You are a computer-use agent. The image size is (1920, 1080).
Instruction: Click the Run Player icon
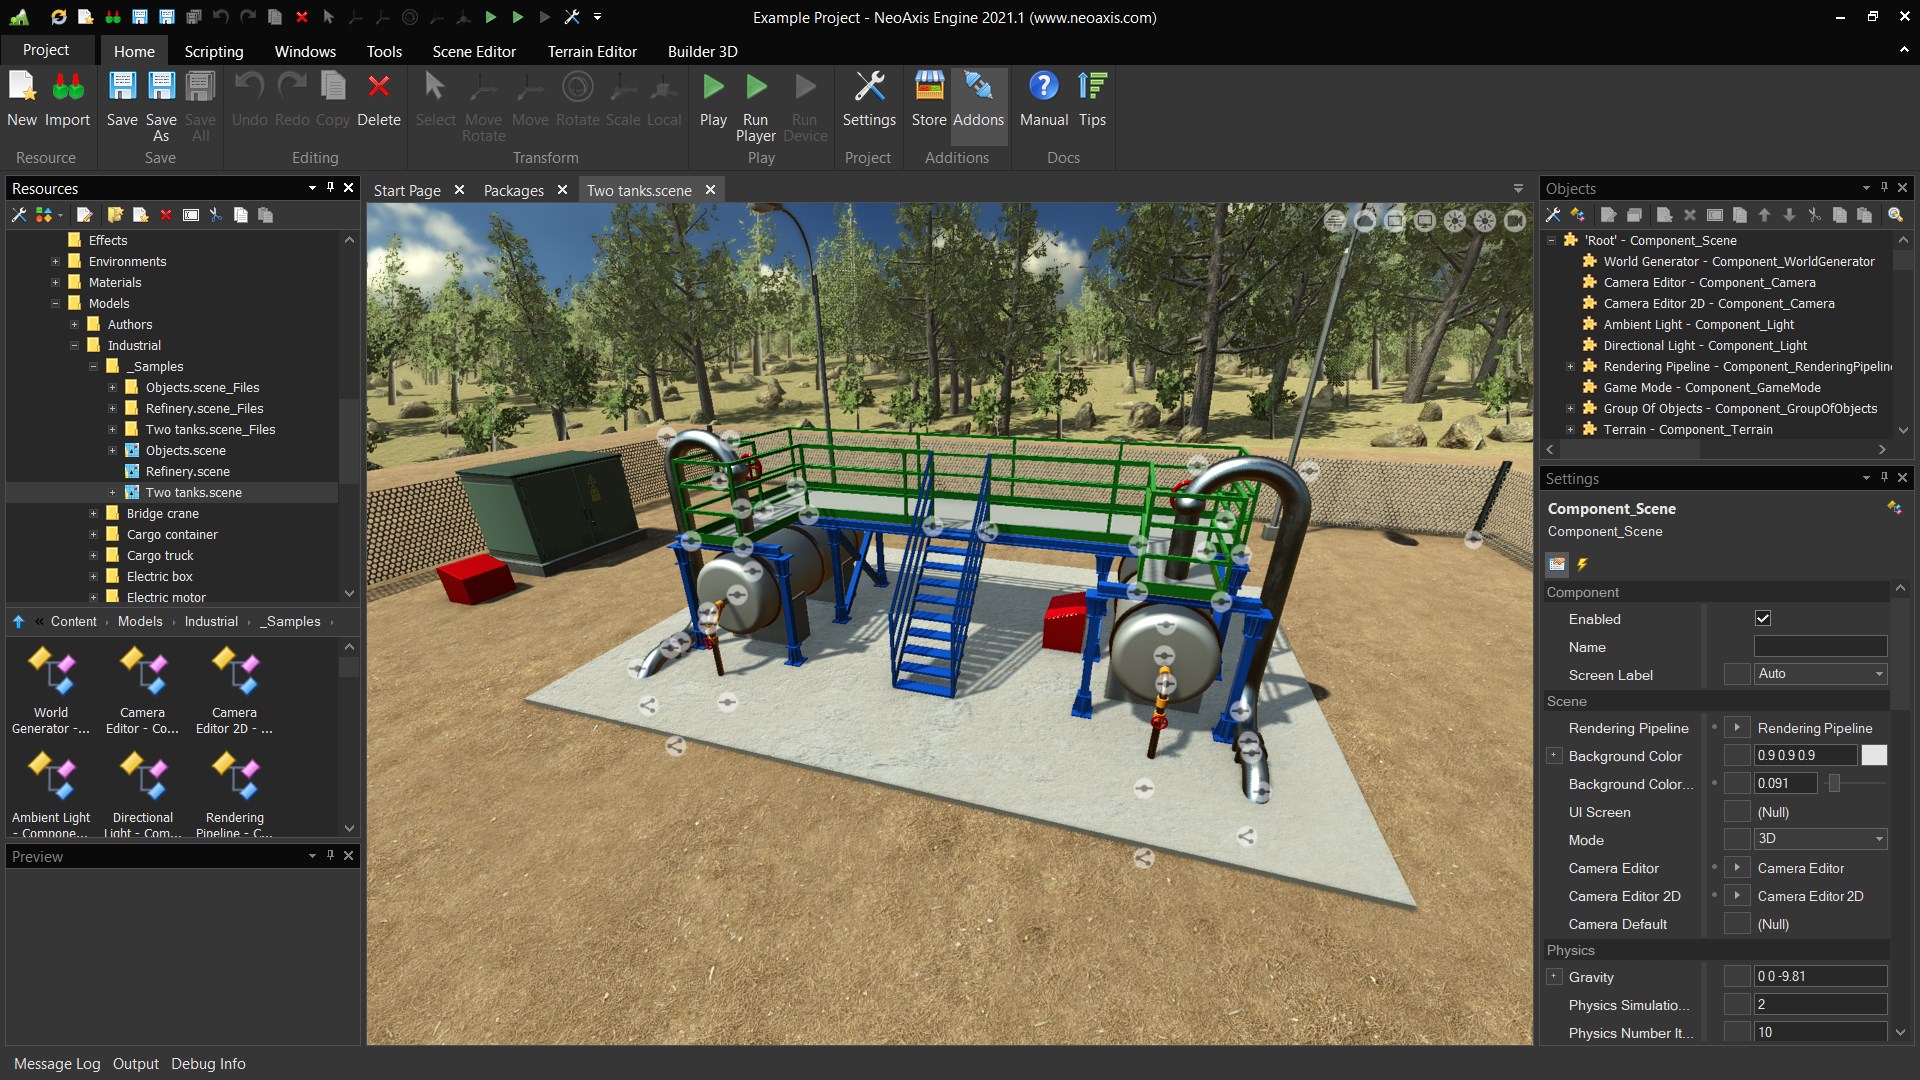click(756, 88)
